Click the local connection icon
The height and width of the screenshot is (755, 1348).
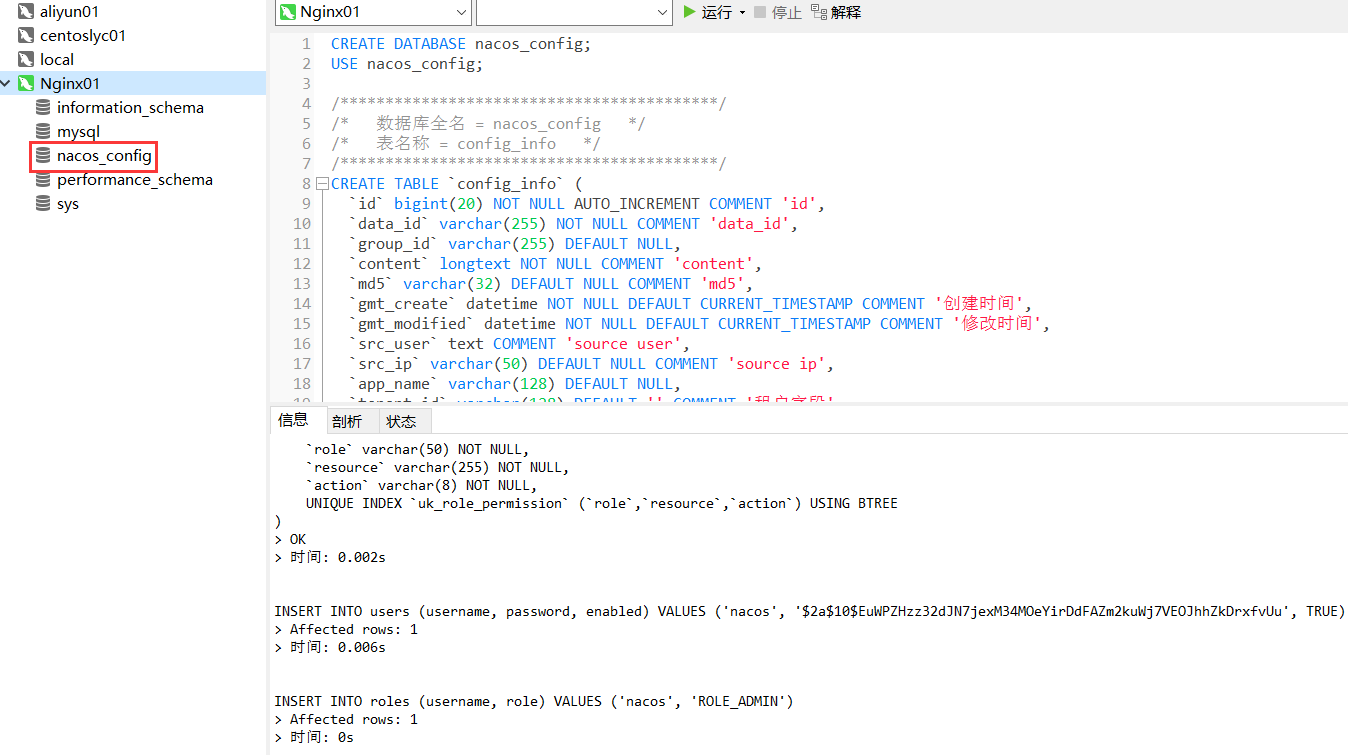[25, 60]
